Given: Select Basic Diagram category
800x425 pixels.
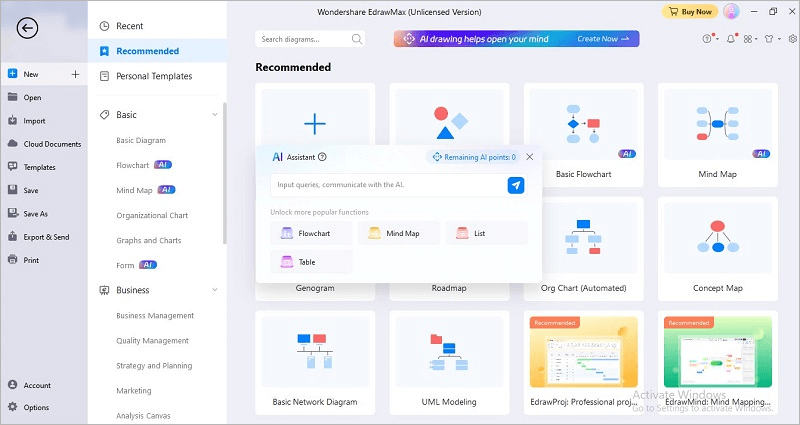Looking at the screenshot, I should tap(141, 140).
